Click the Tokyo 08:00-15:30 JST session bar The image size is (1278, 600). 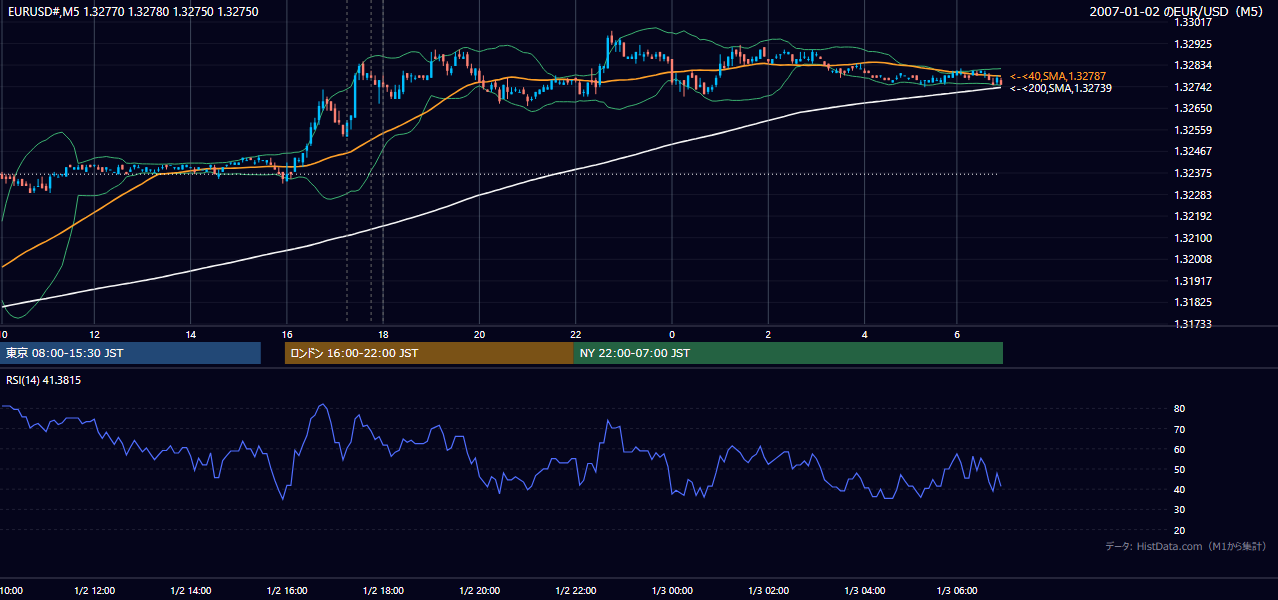click(130, 353)
